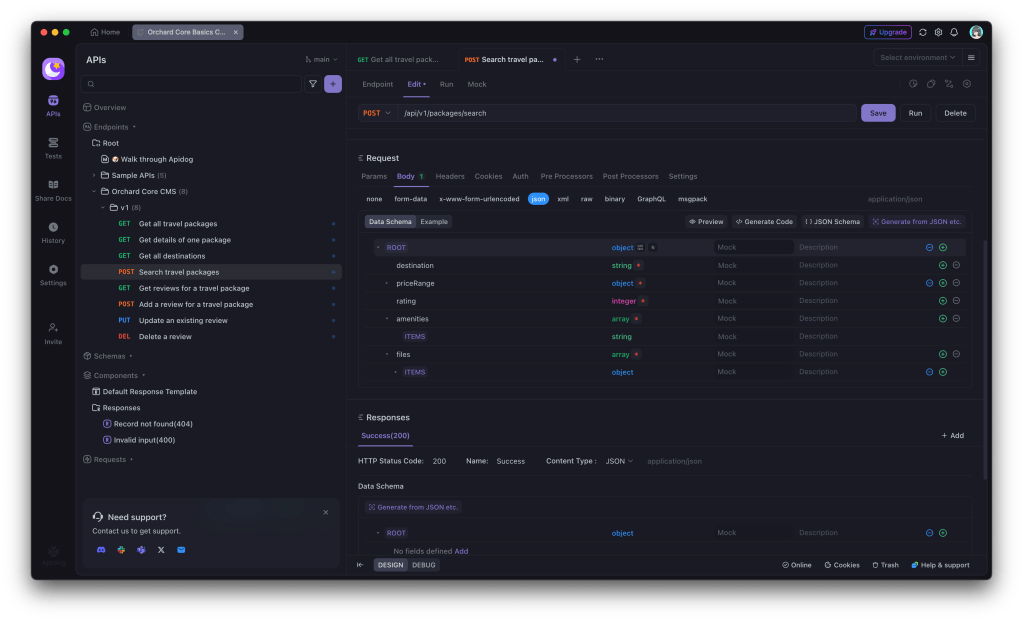Select the raw body type option
Image resolution: width=1023 pixels, height=621 pixels.
point(586,199)
